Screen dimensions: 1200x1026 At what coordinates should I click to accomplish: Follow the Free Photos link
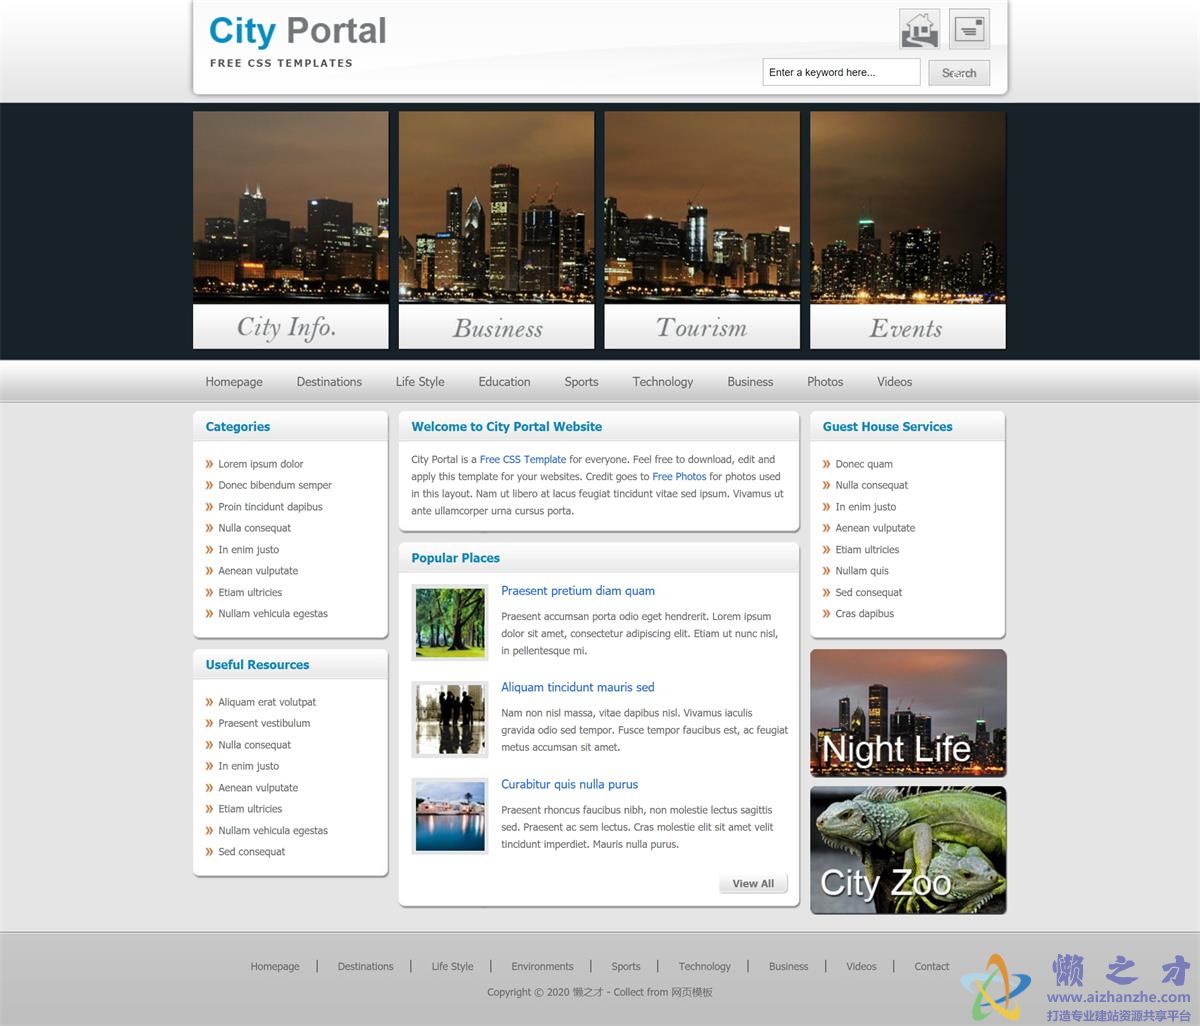[x=679, y=477]
